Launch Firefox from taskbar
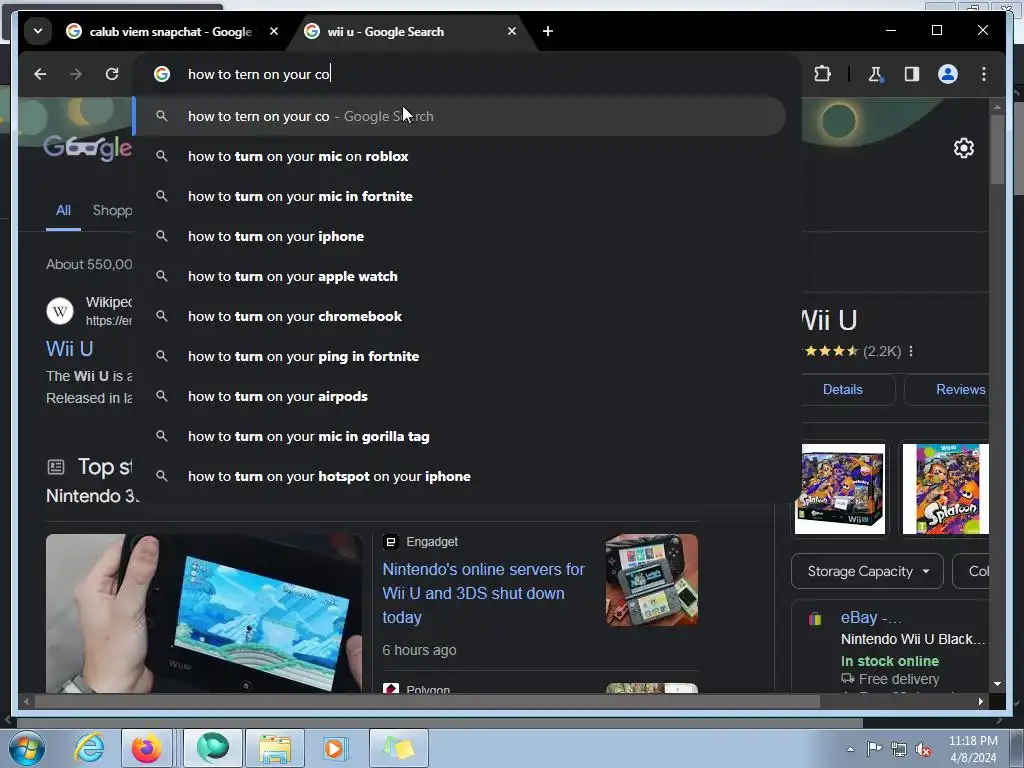1024x768 pixels. tap(146, 748)
